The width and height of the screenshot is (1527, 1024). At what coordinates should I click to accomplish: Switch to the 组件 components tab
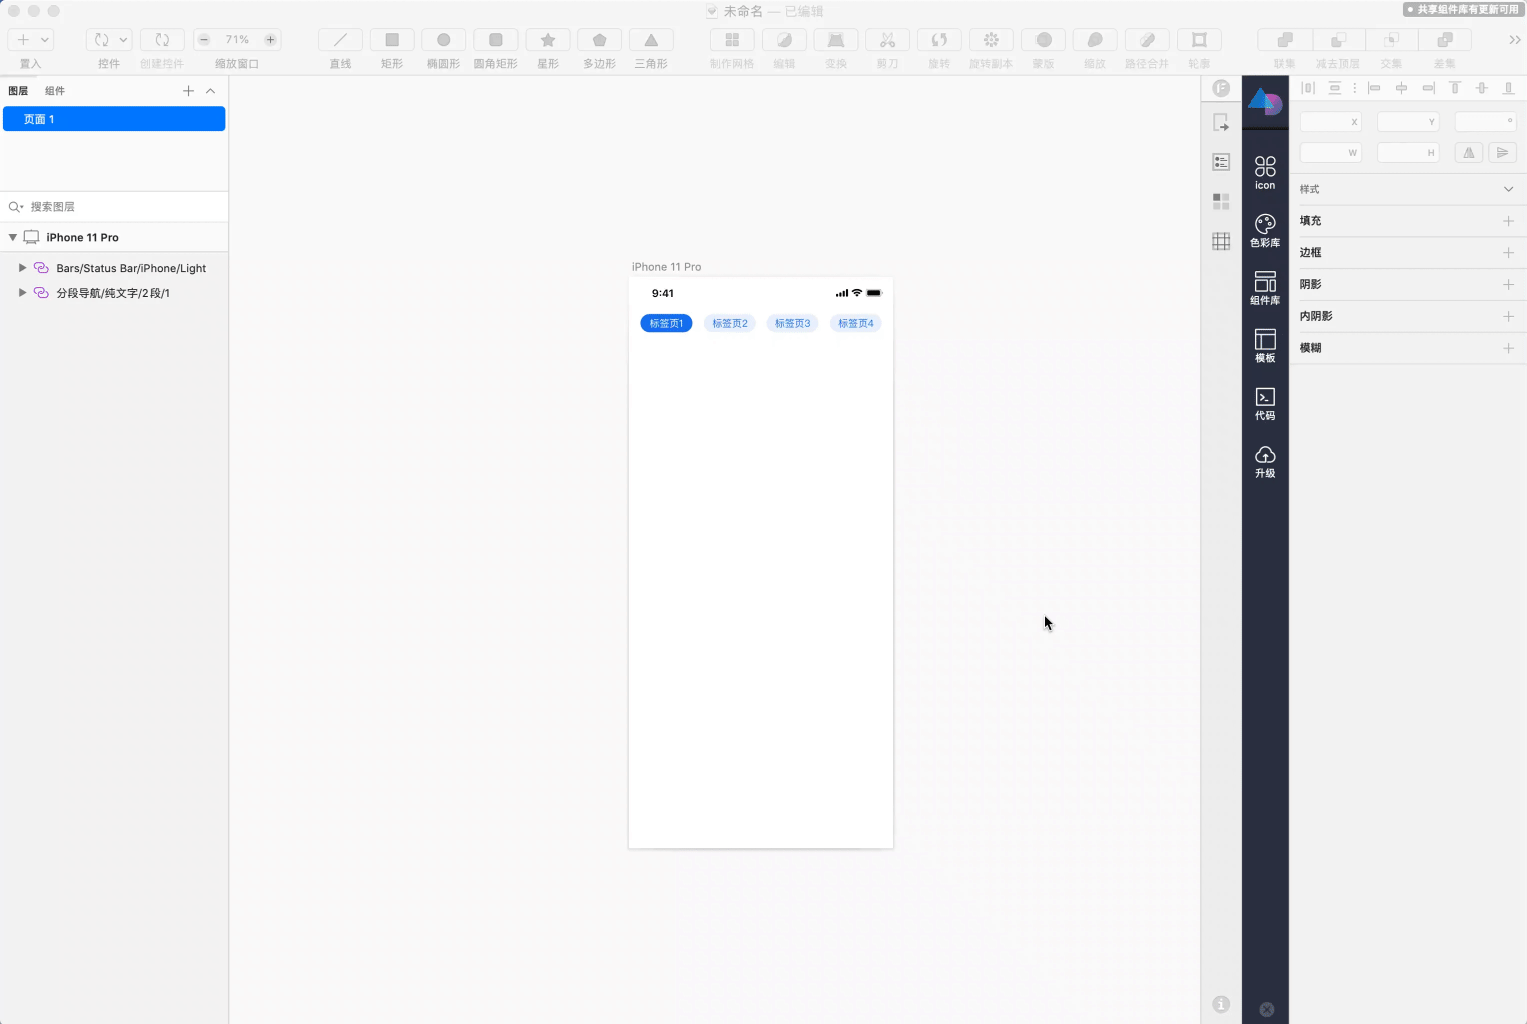point(55,91)
